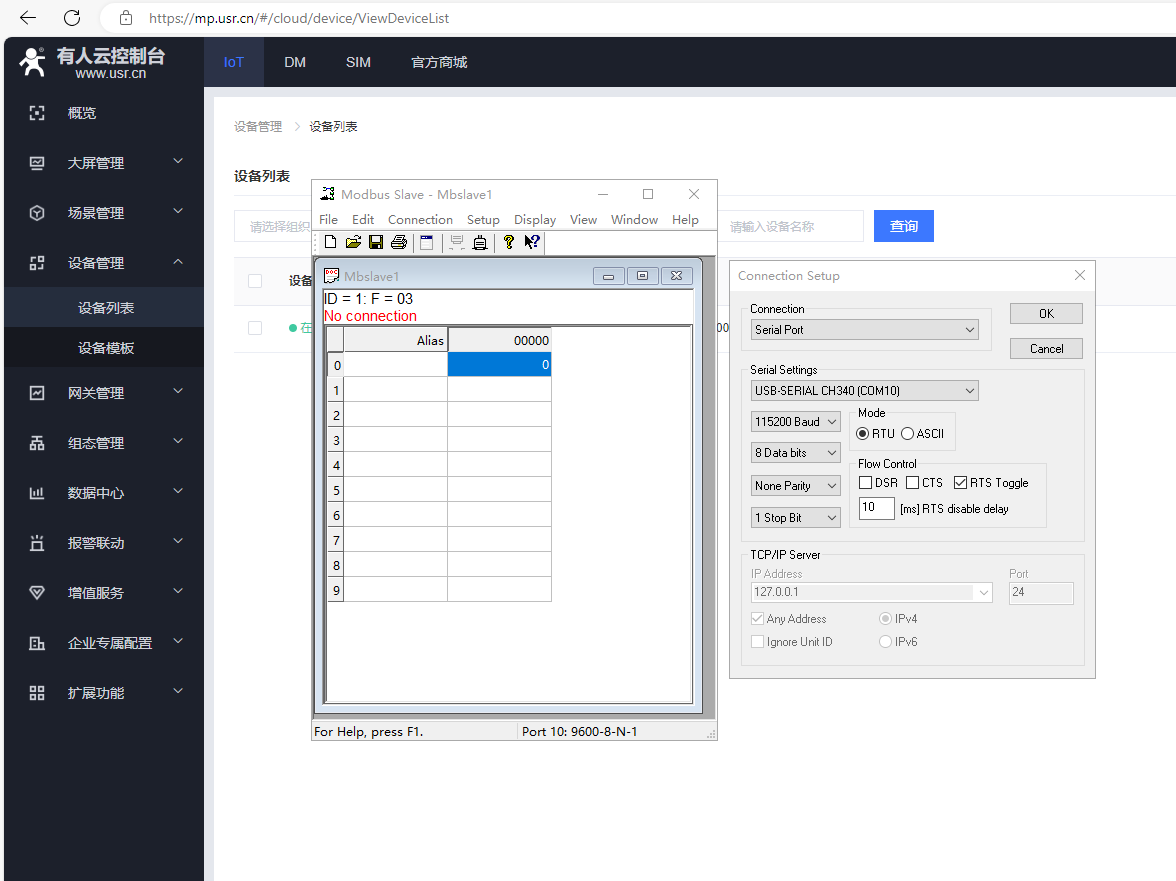Click the Open file folder icon
This screenshot has width=1176, height=881.
(x=353, y=242)
